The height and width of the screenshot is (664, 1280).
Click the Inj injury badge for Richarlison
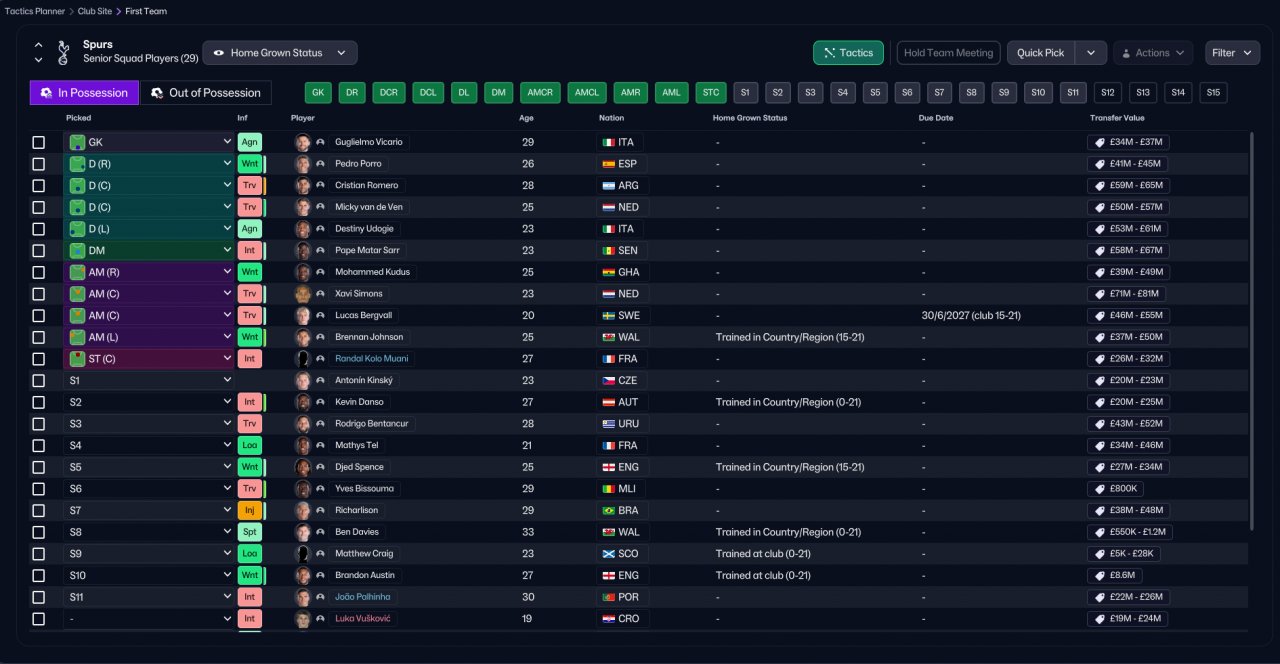click(250, 511)
